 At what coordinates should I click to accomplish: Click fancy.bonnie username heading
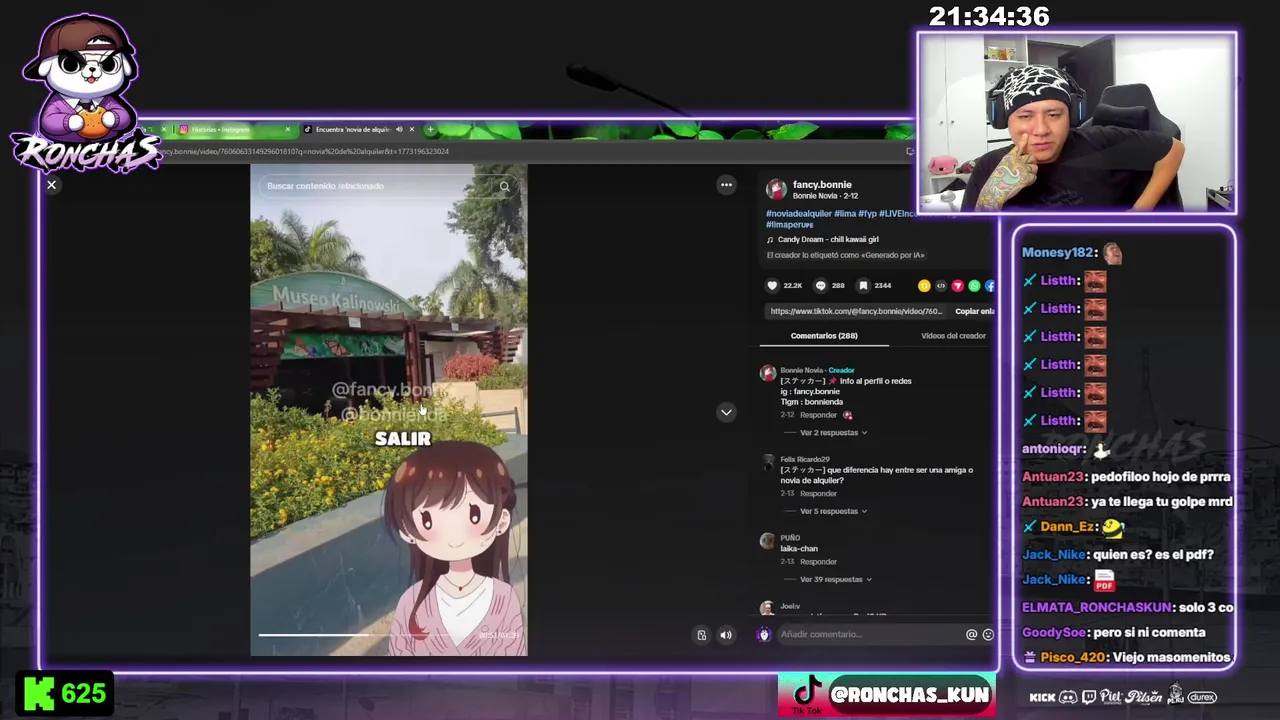click(822, 185)
